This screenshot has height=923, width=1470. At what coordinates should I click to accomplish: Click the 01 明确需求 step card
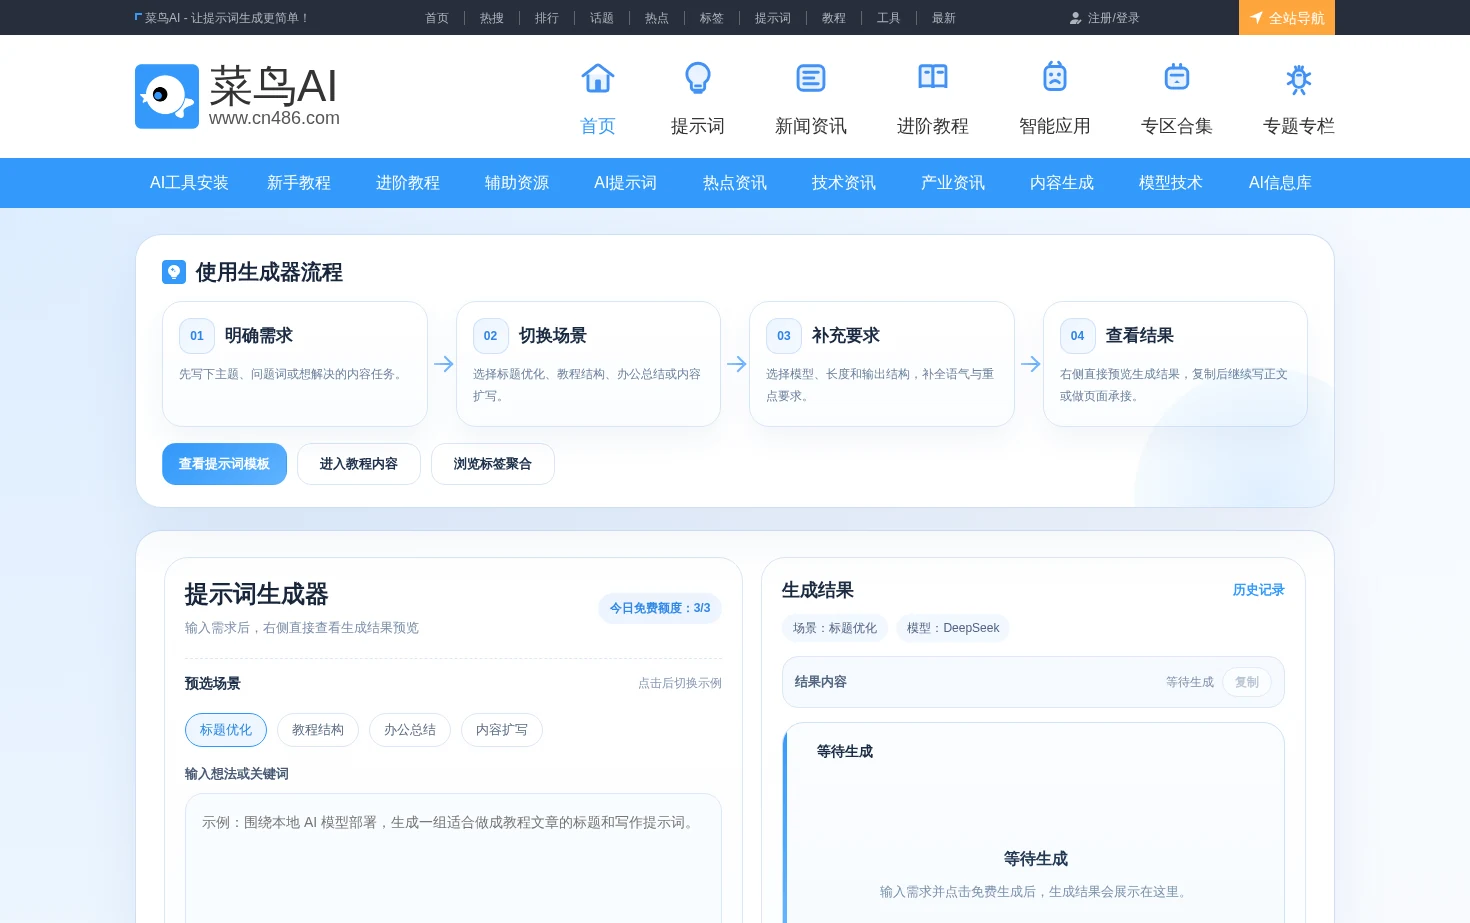tap(295, 364)
